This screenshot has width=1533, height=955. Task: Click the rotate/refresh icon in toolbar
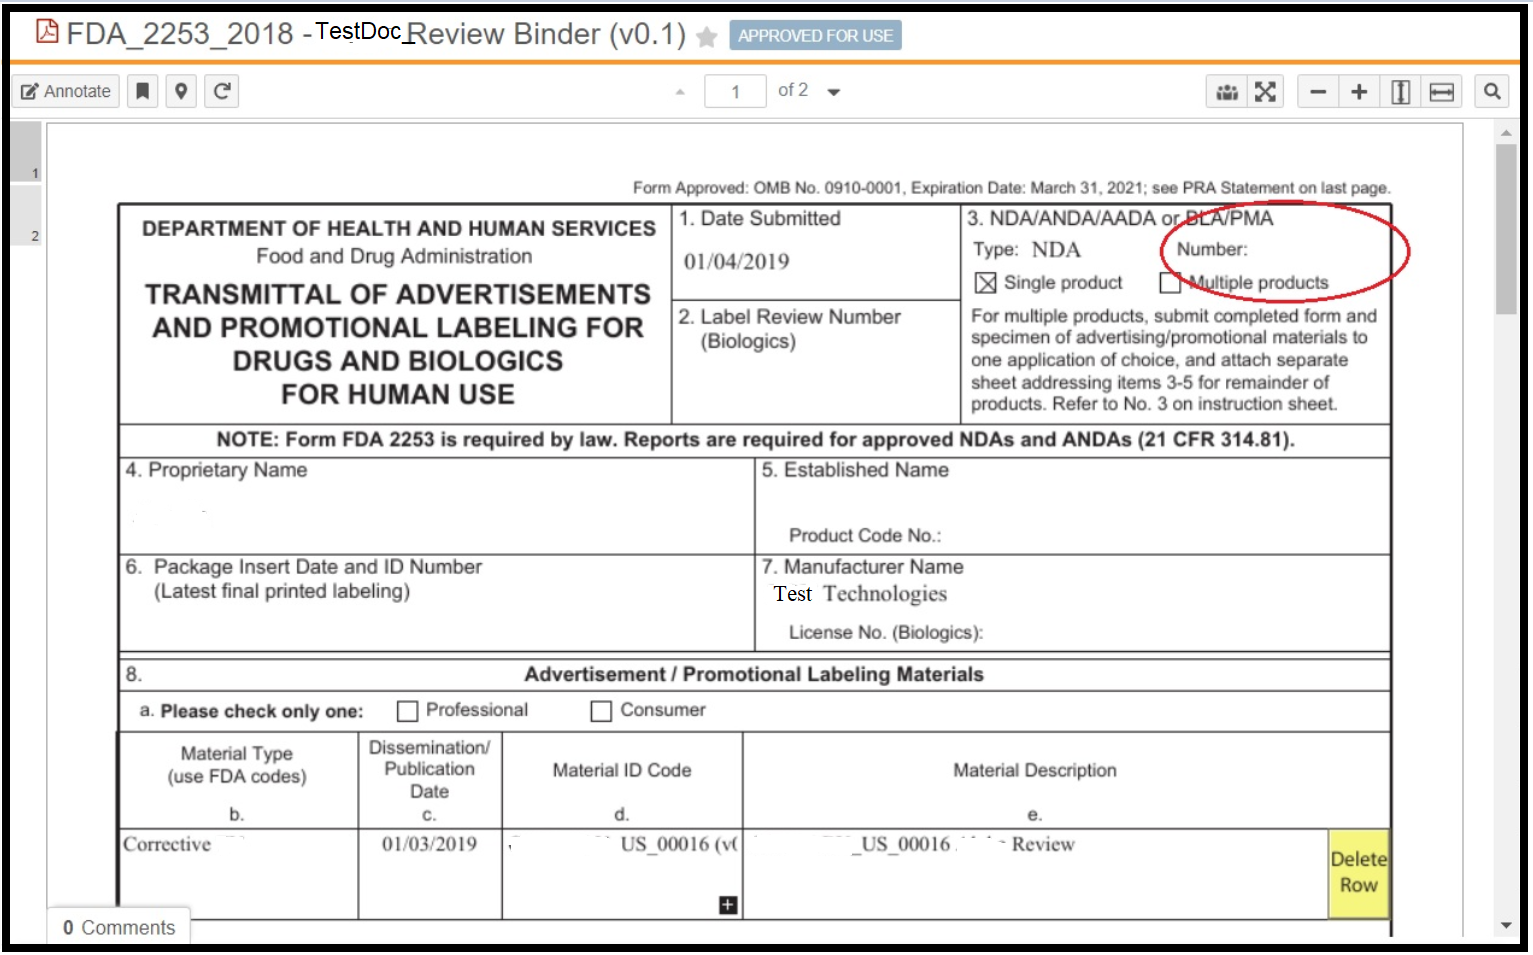(222, 91)
